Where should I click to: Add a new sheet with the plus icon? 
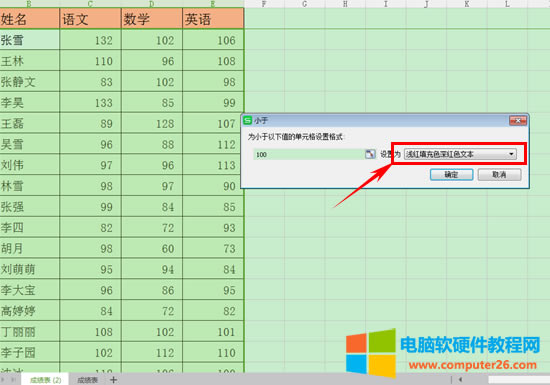(113, 380)
